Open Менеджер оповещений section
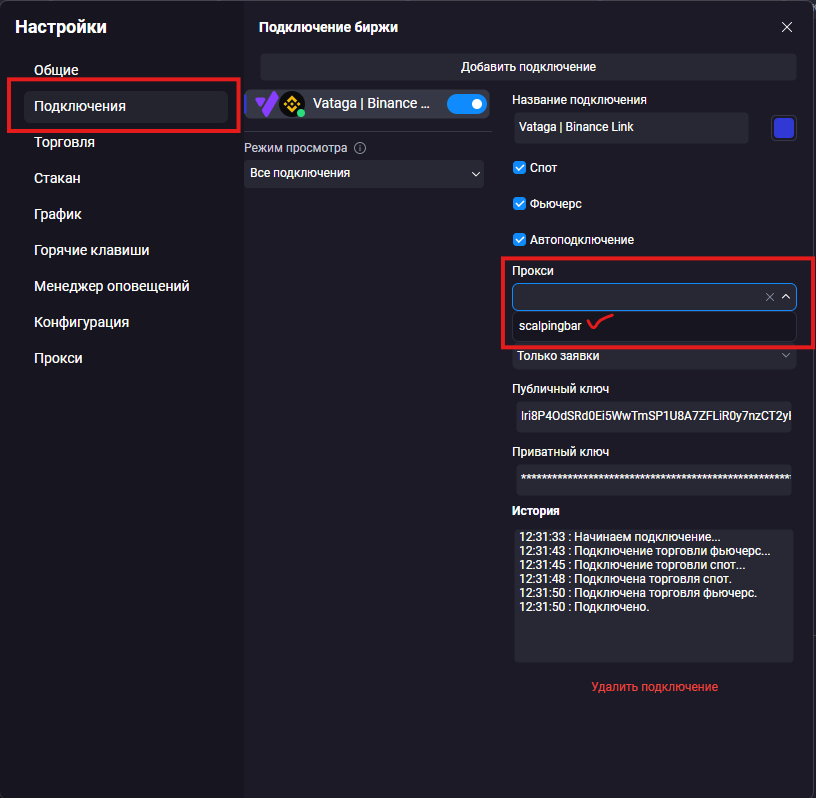Viewport: 816px width, 798px height. [x=112, y=286]
